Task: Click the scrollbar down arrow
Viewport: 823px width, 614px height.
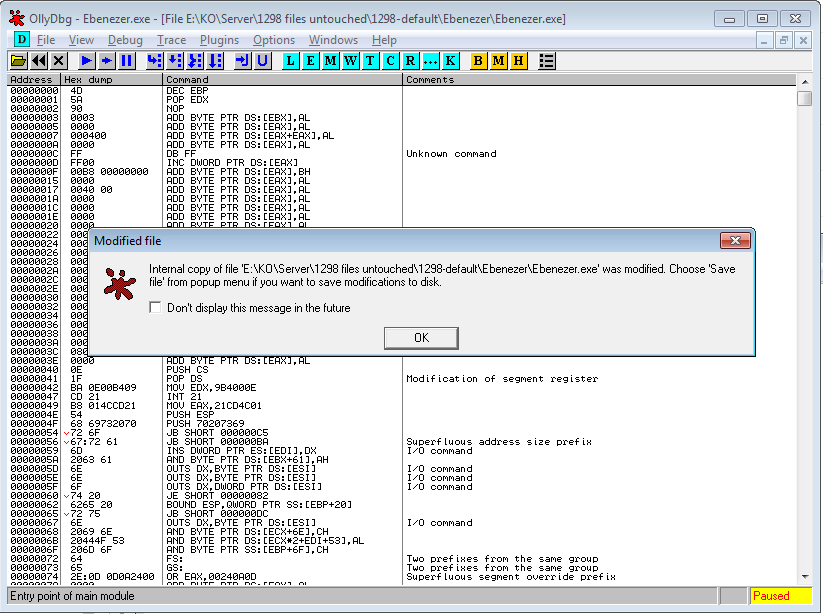Action: tap(805, 577)
